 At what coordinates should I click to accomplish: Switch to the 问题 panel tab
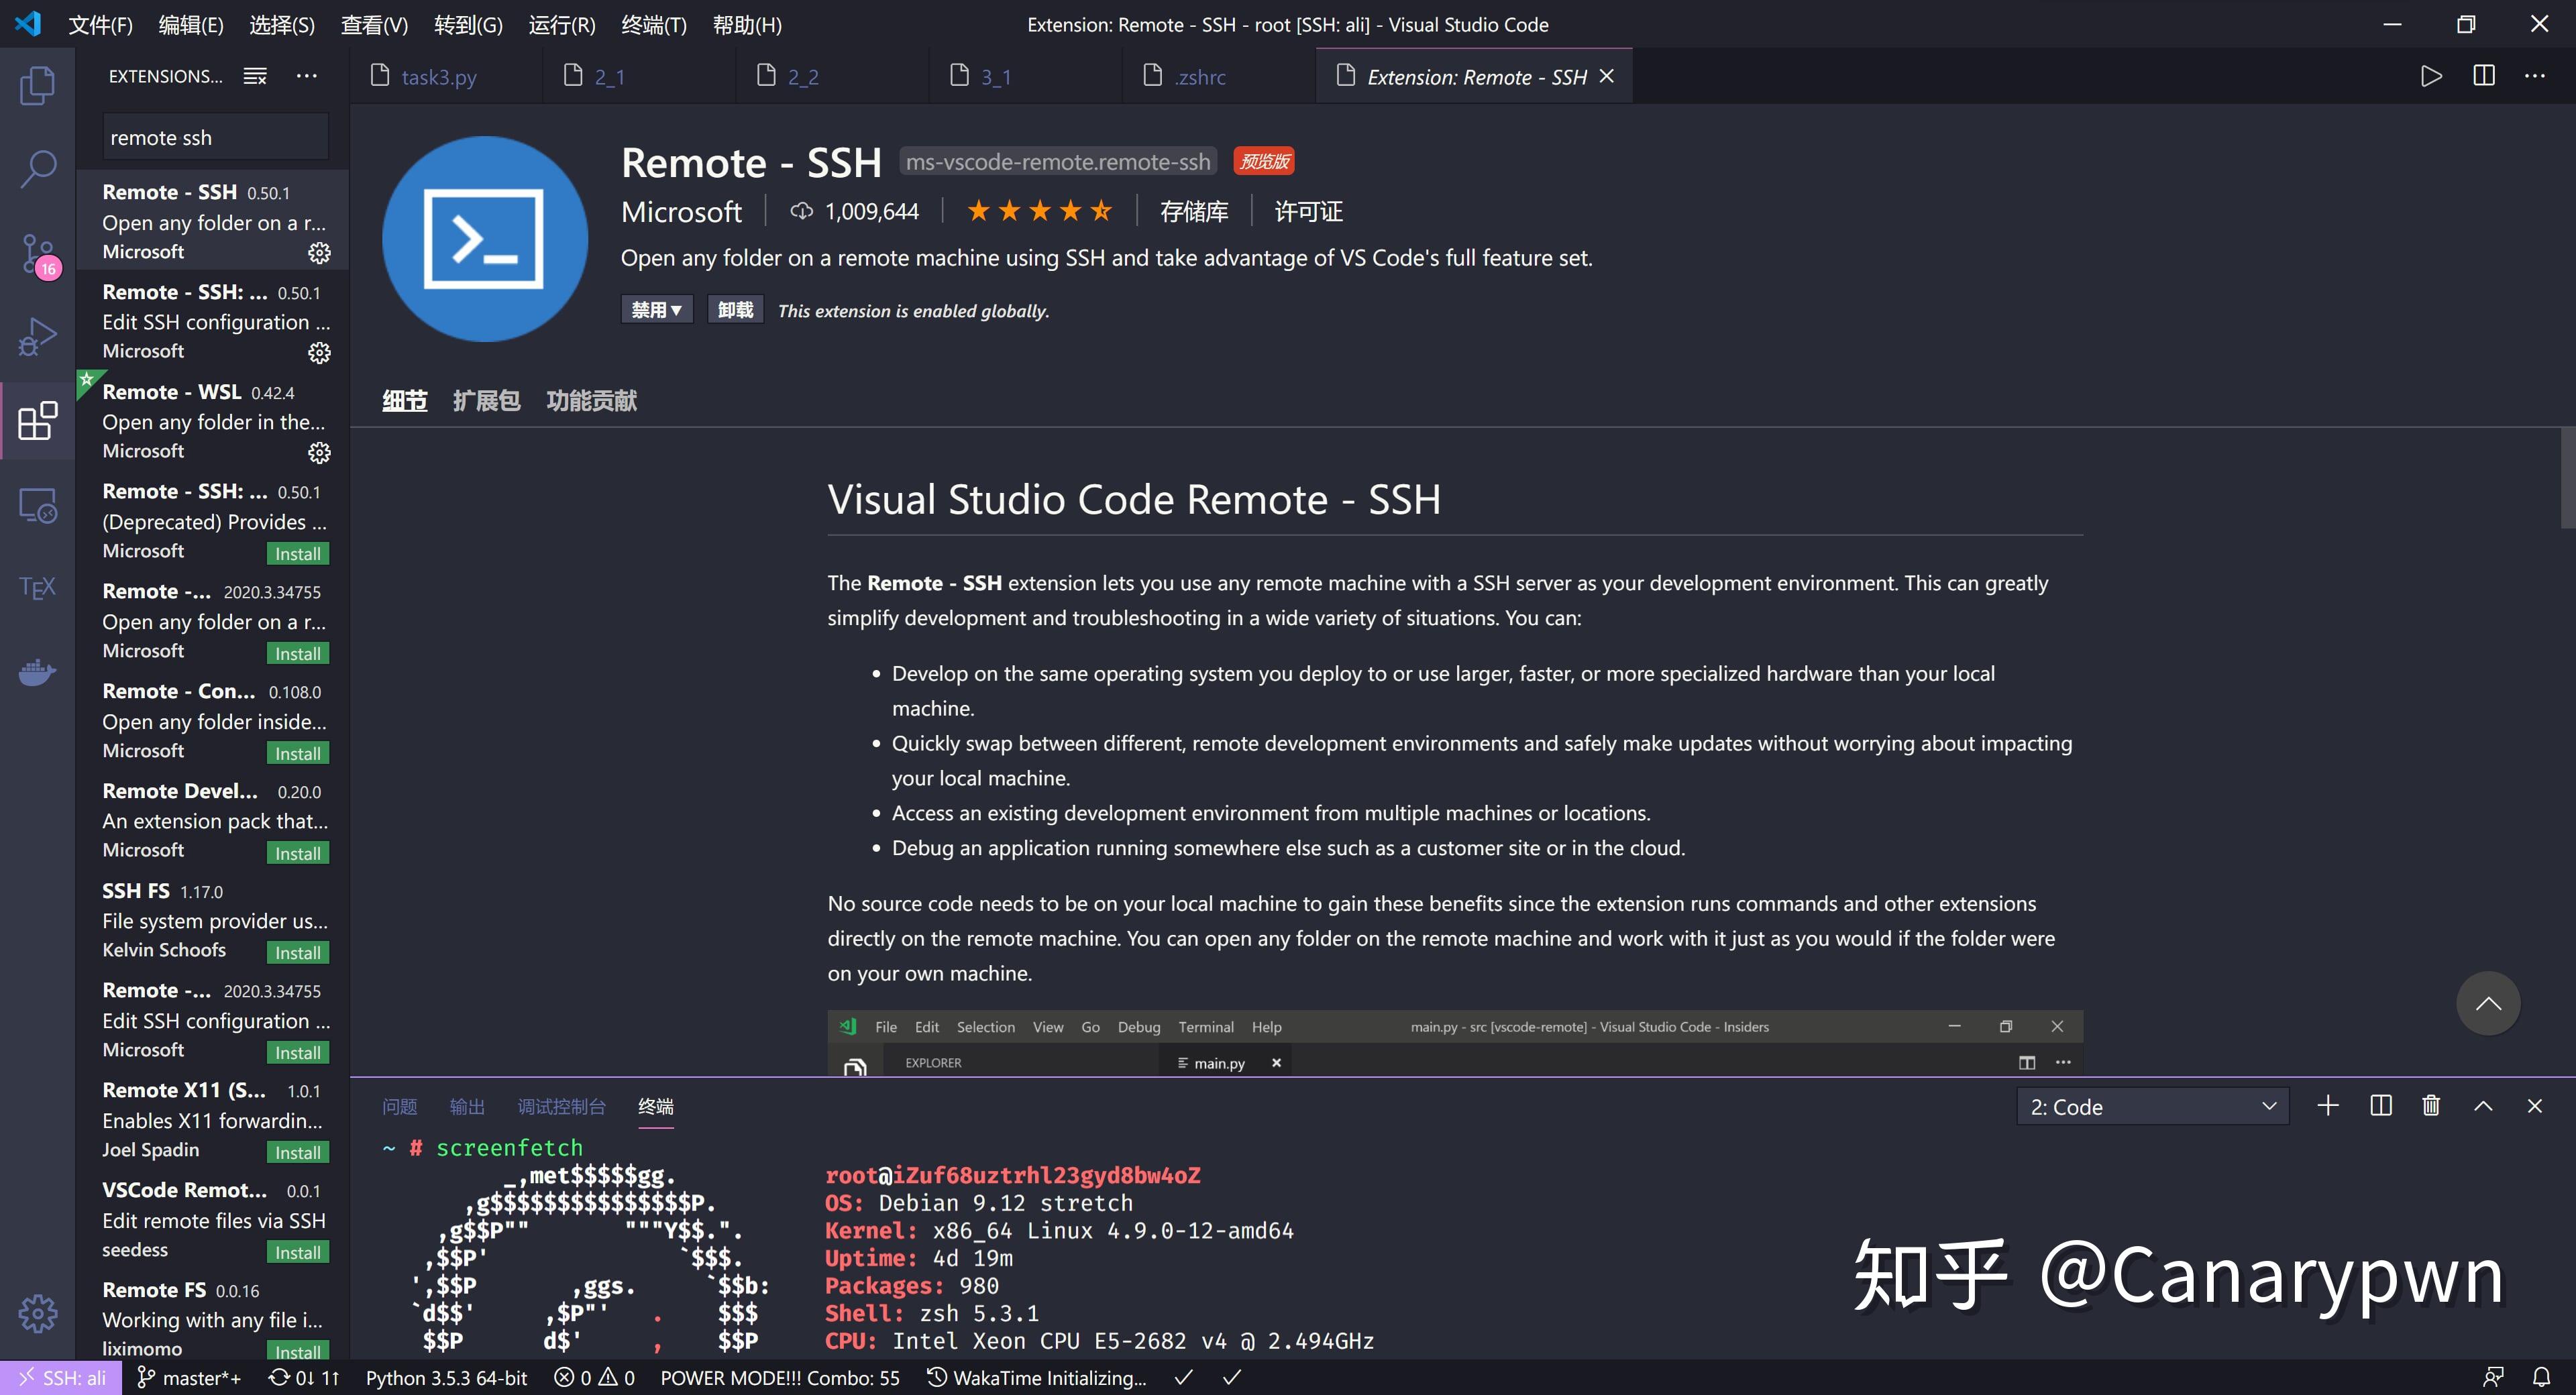[400, 1107]
